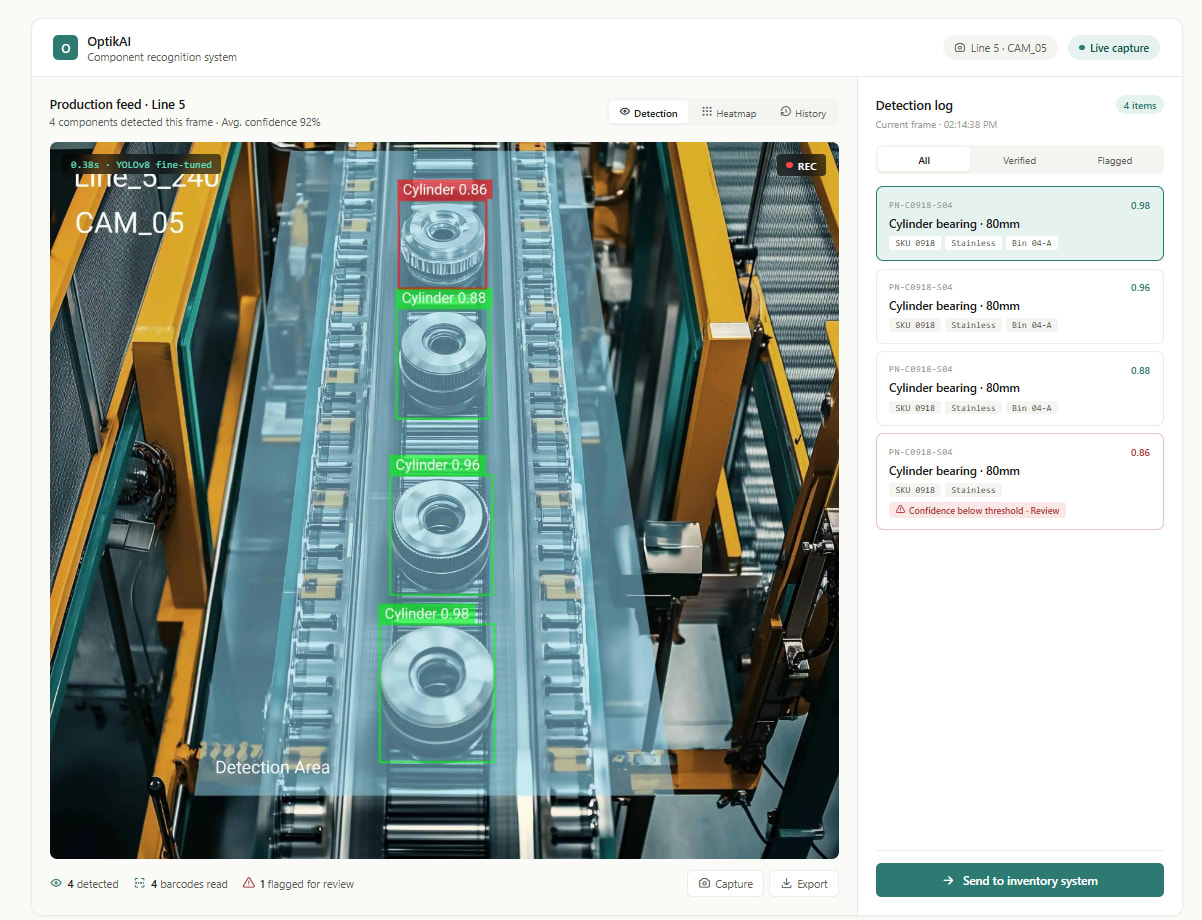Click the camera icon in the Line 5 · CAM_05 badge
Screen dimensions: 1202x920
(x=960, y=48)
